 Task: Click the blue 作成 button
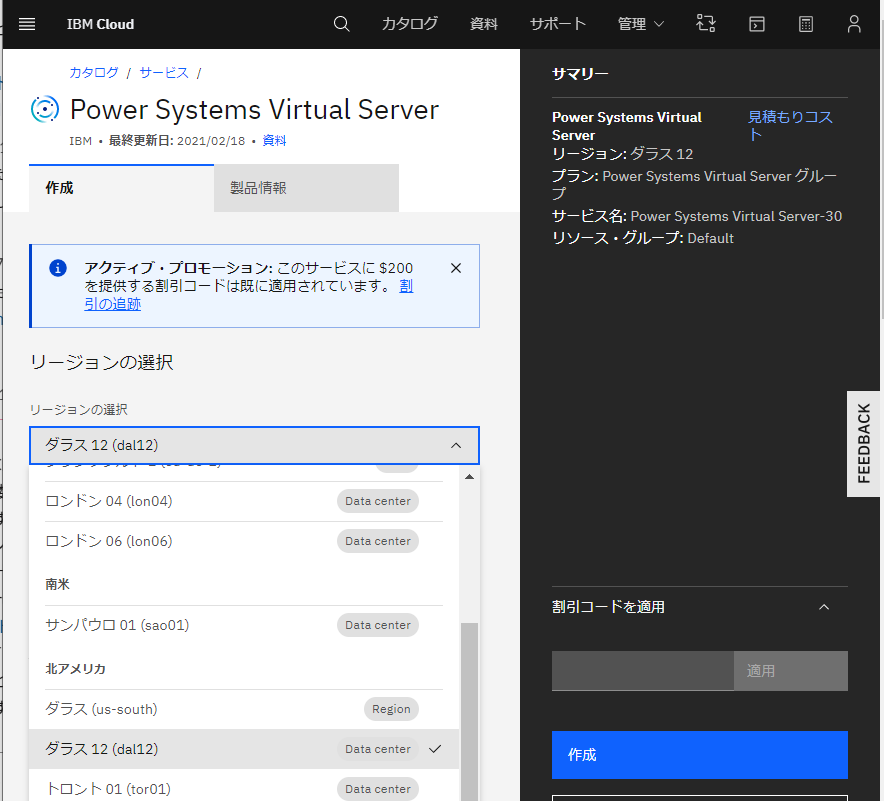coord(699,755)
